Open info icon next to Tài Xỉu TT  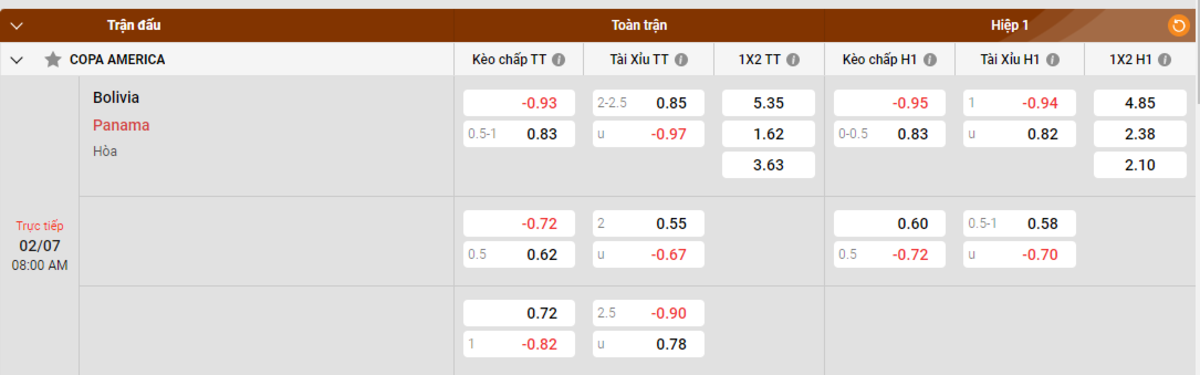681,60
